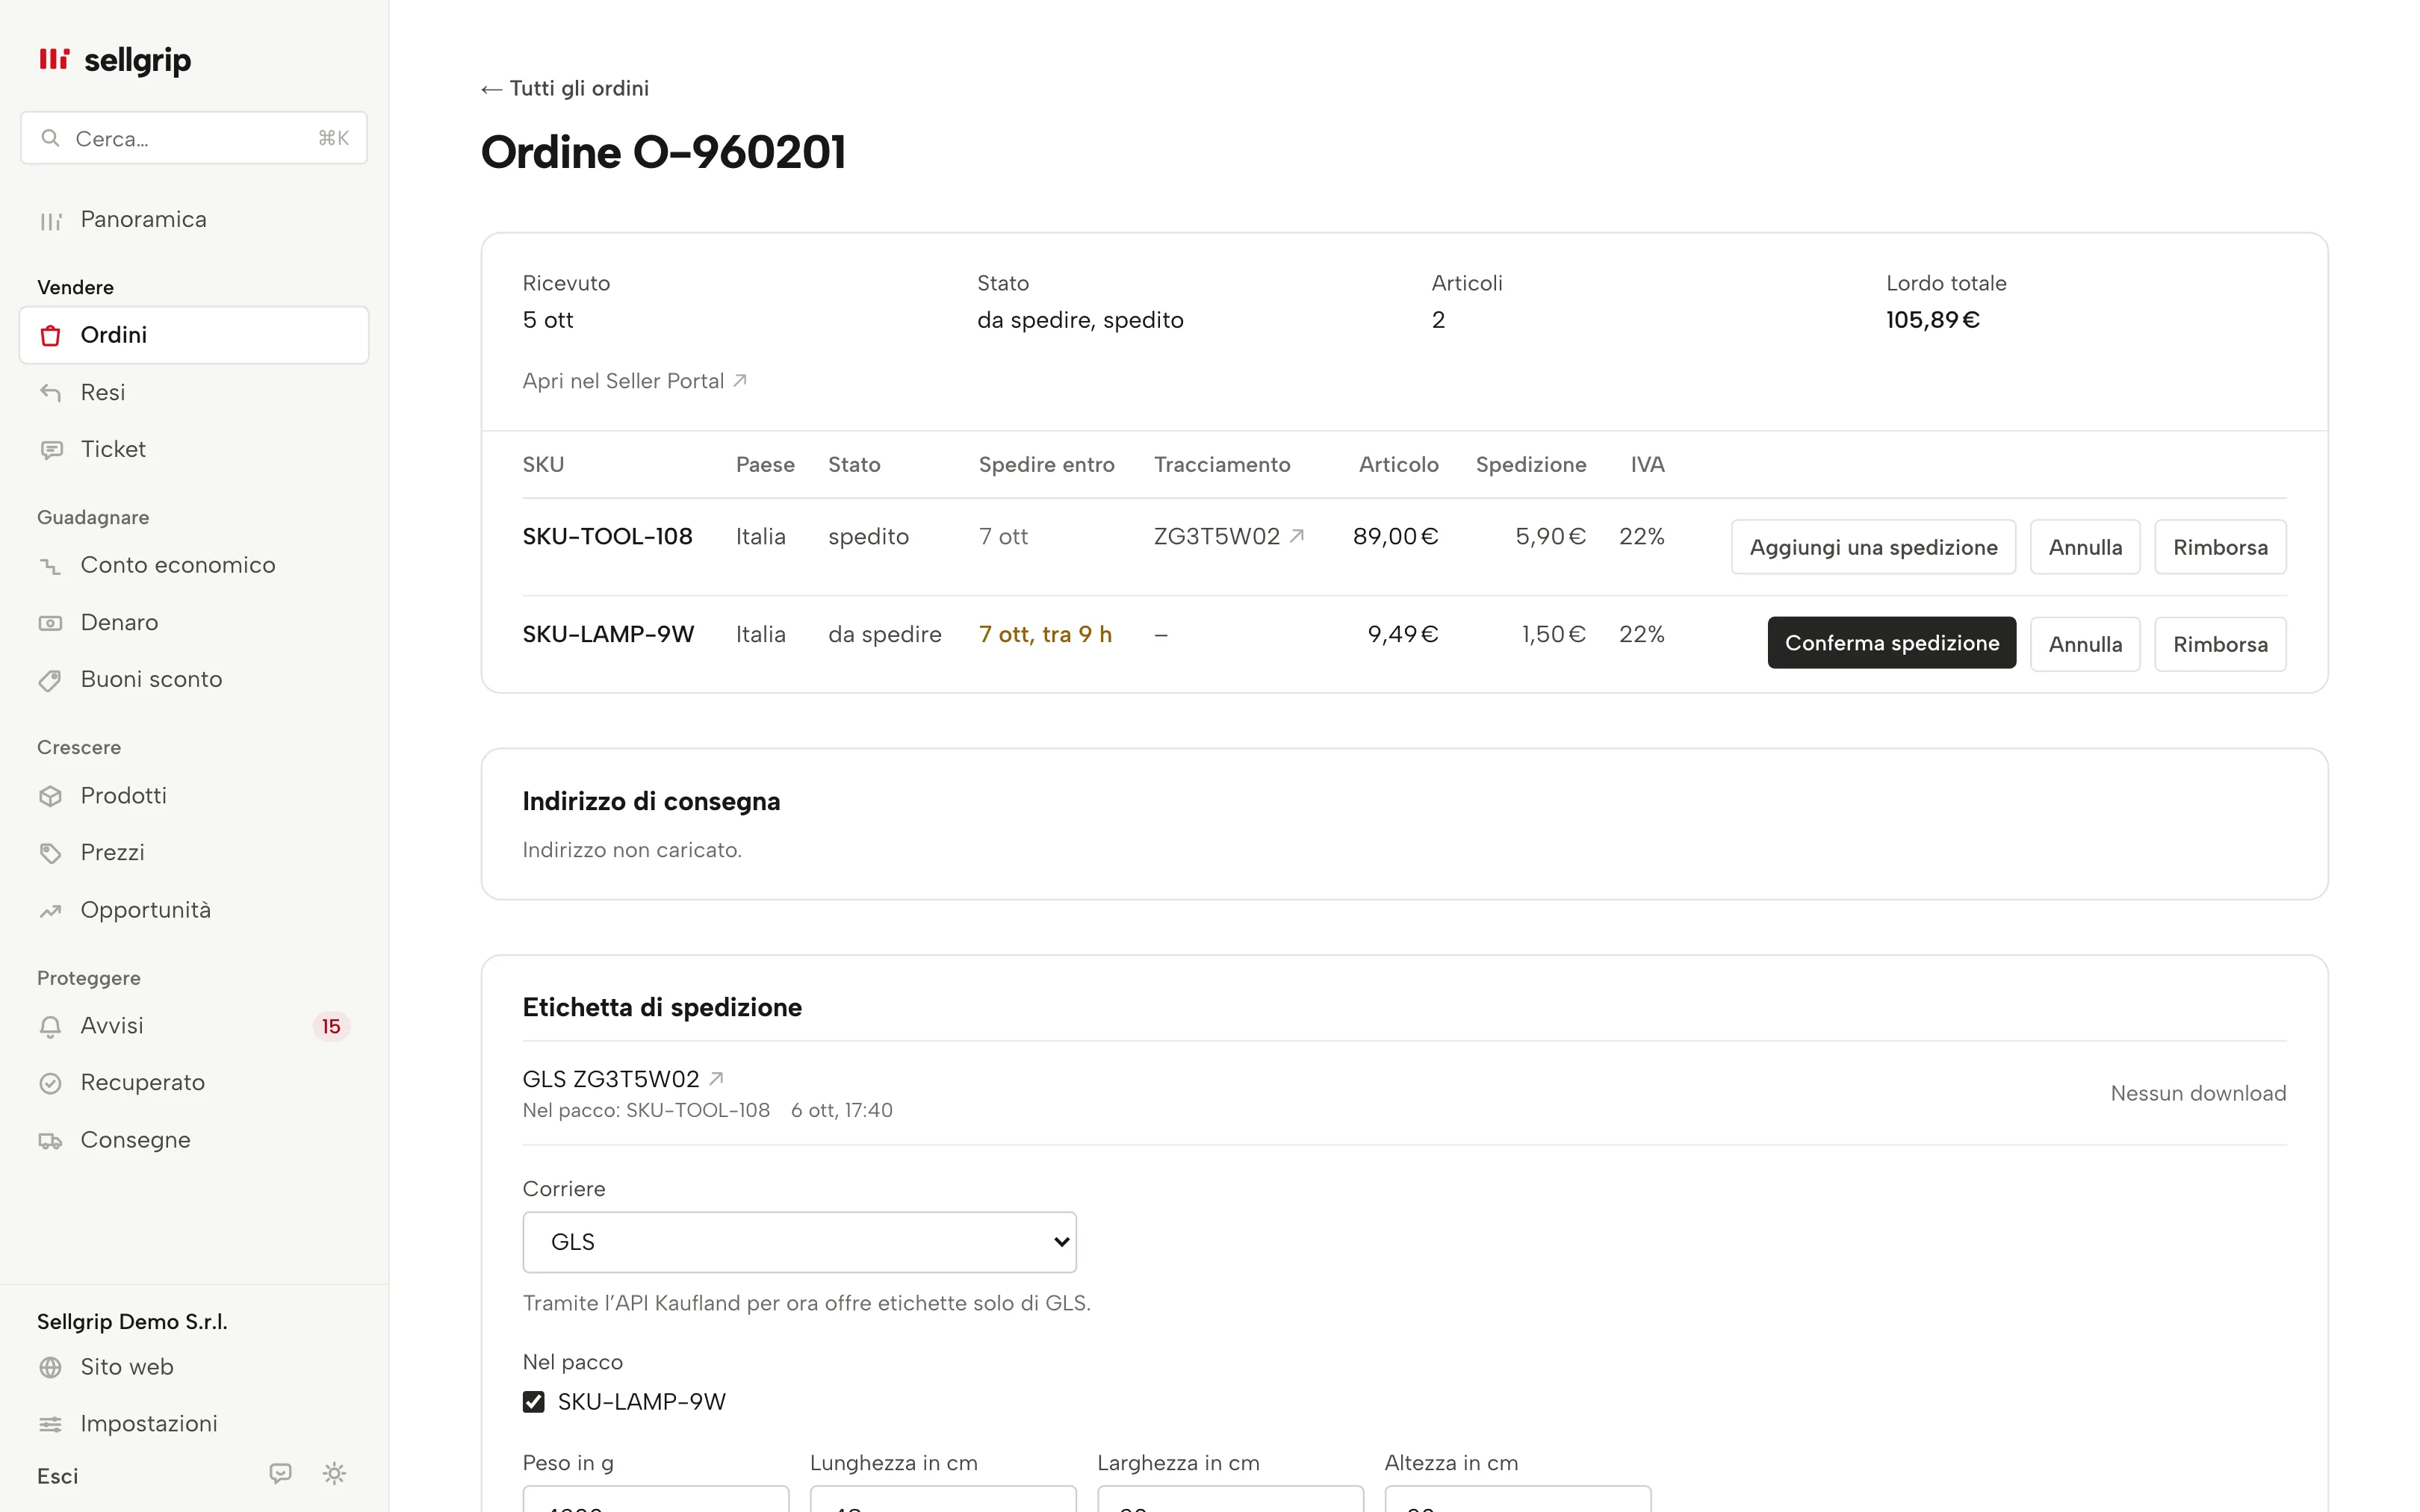The width and height of the screenshot is (2420, 1512).
Task: Click the Recuperato checkmark circle icon
Action: [x=50, y=1083]
